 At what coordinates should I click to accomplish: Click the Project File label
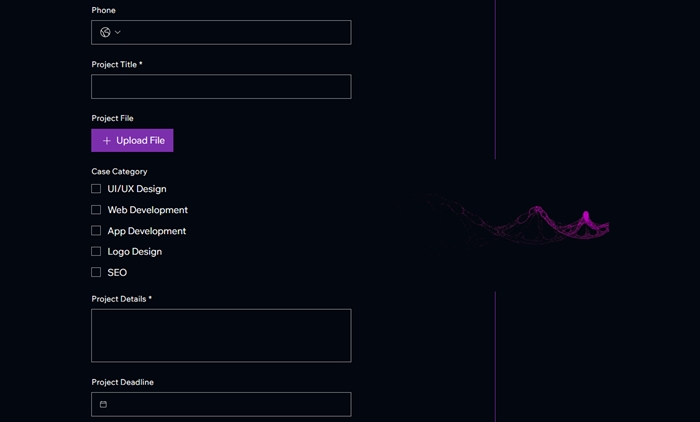112,118
